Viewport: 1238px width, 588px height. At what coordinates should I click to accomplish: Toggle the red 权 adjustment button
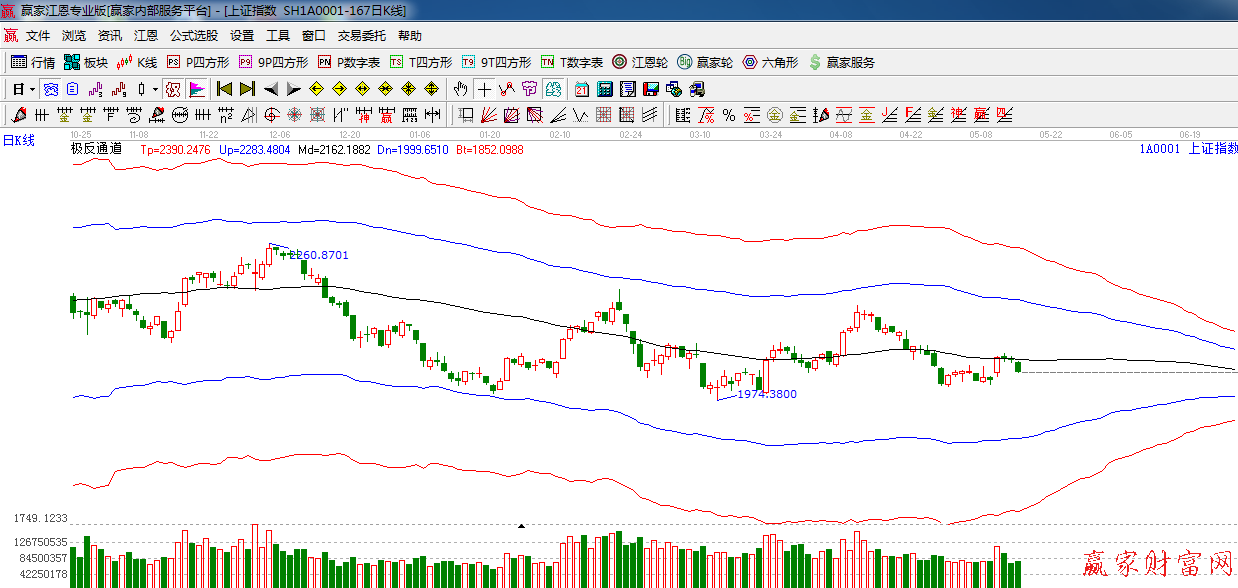pyautogui.click(x=173, y=89)
